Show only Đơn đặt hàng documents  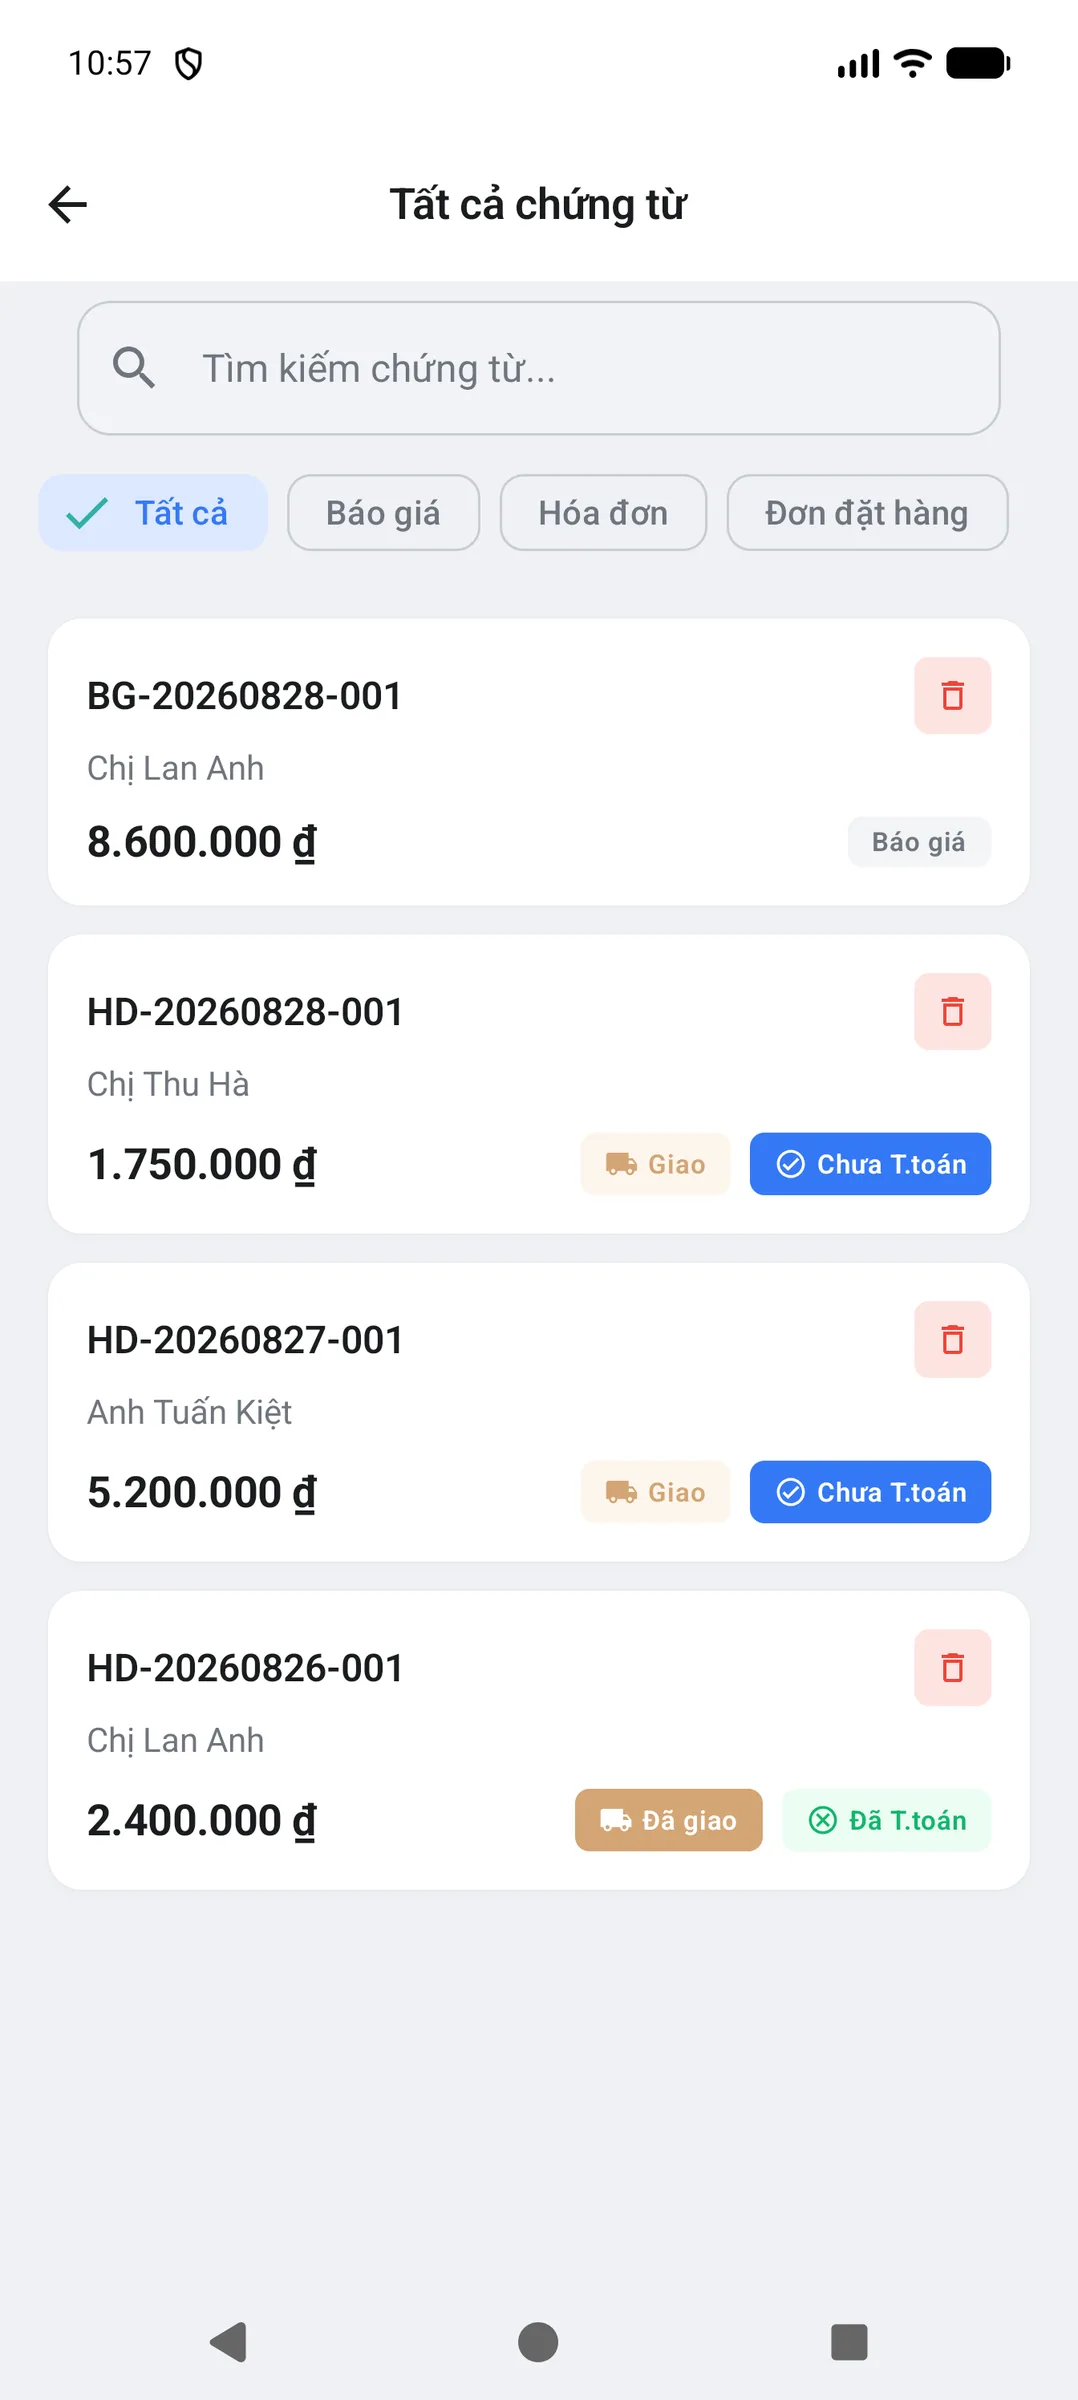pyautogui.click(x=867, y=513)
